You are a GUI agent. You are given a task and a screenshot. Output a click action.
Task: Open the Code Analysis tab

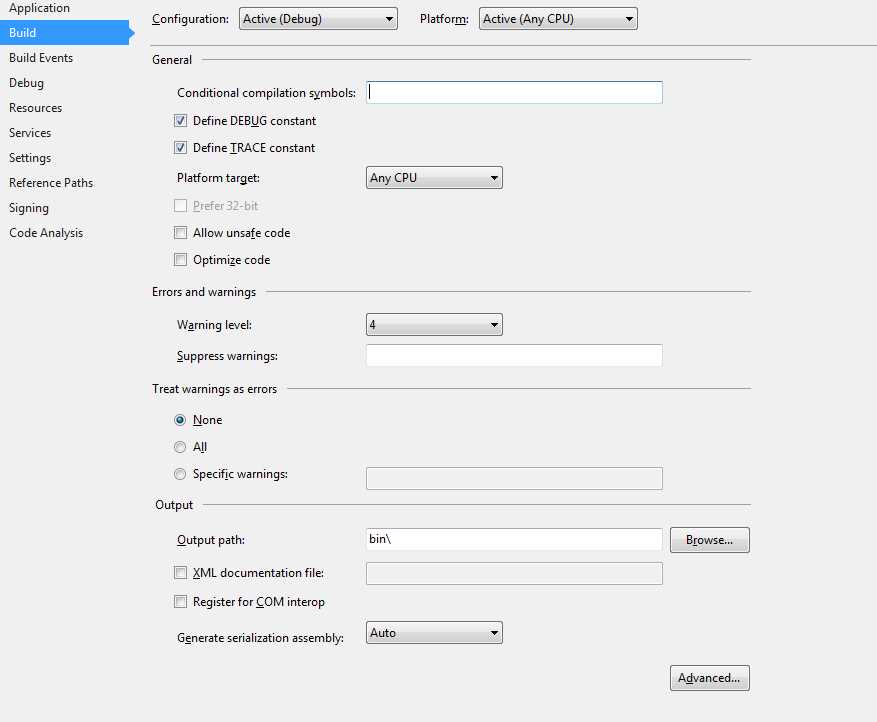pyautogui.click(x=46, y=233)
